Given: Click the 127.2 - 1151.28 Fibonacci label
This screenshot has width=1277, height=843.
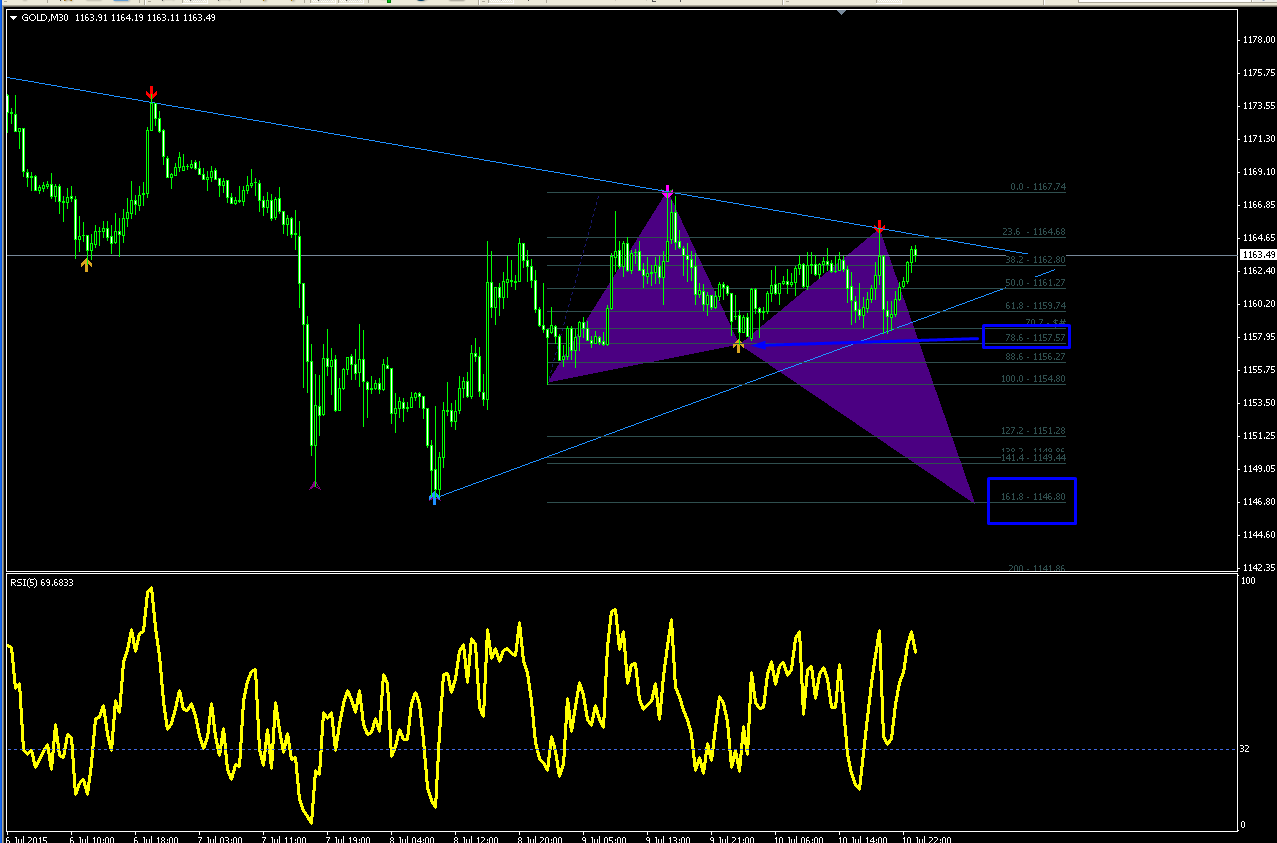Looking at the screenshot, I should tap(1033, 431).
